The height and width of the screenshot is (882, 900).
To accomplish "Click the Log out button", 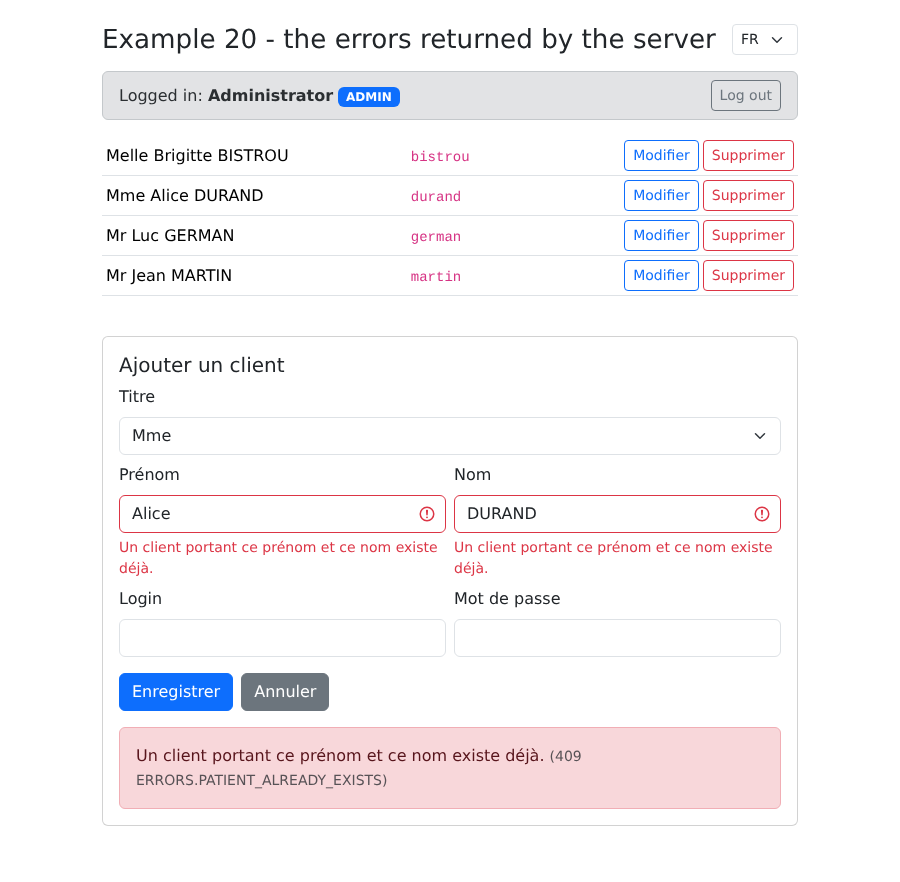I will (746, 95).
